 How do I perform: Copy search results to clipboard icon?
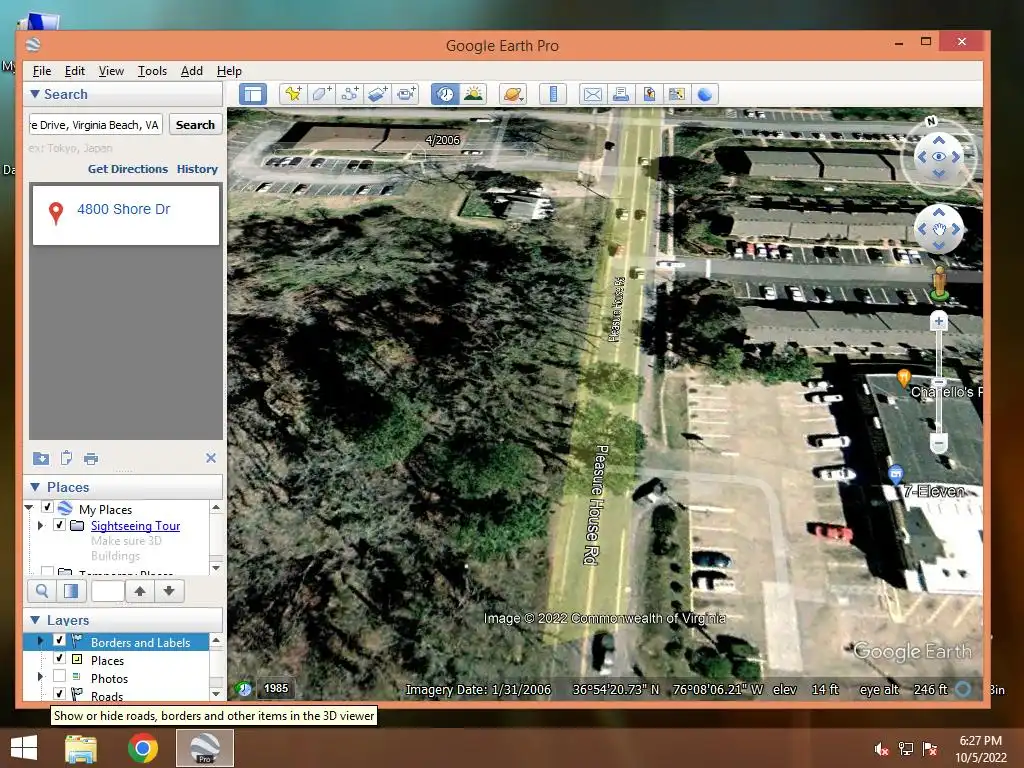point(66,458)
